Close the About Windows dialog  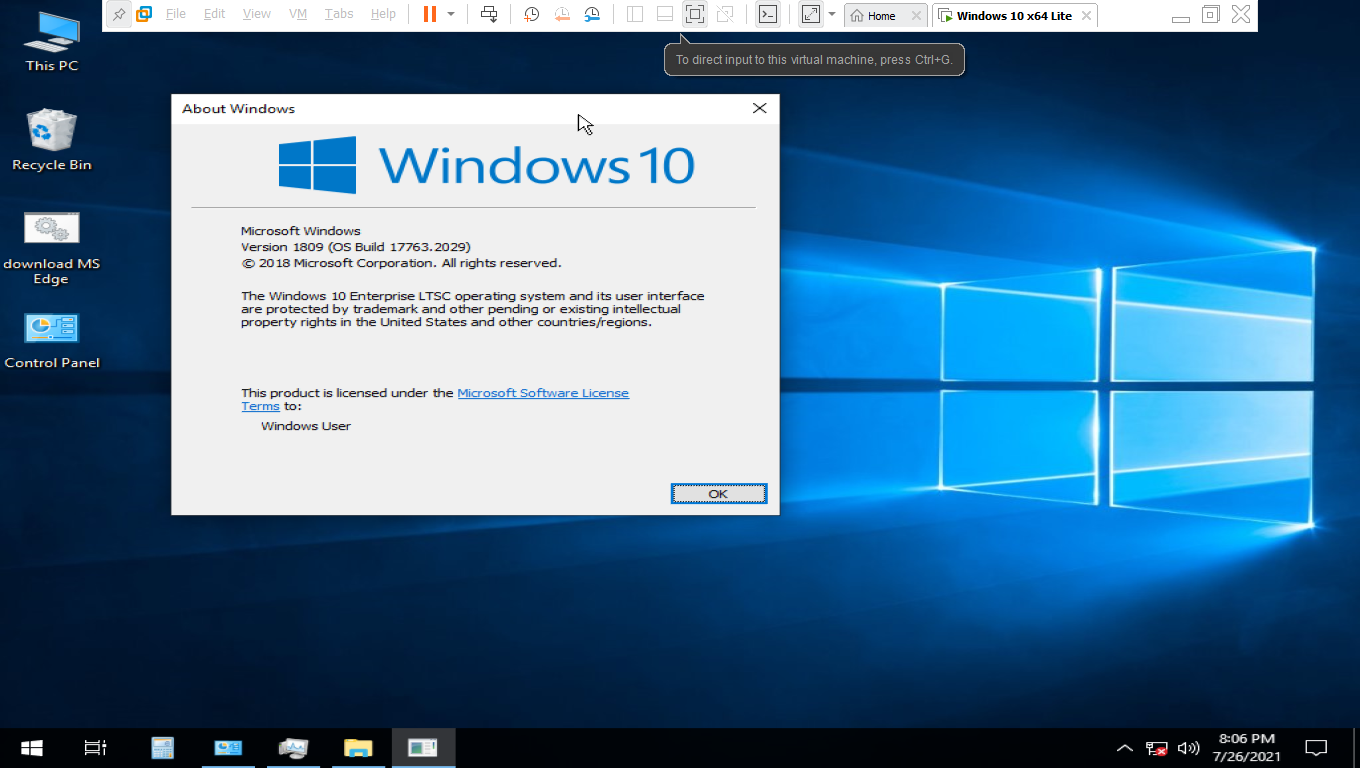click(x=759, y=108)
